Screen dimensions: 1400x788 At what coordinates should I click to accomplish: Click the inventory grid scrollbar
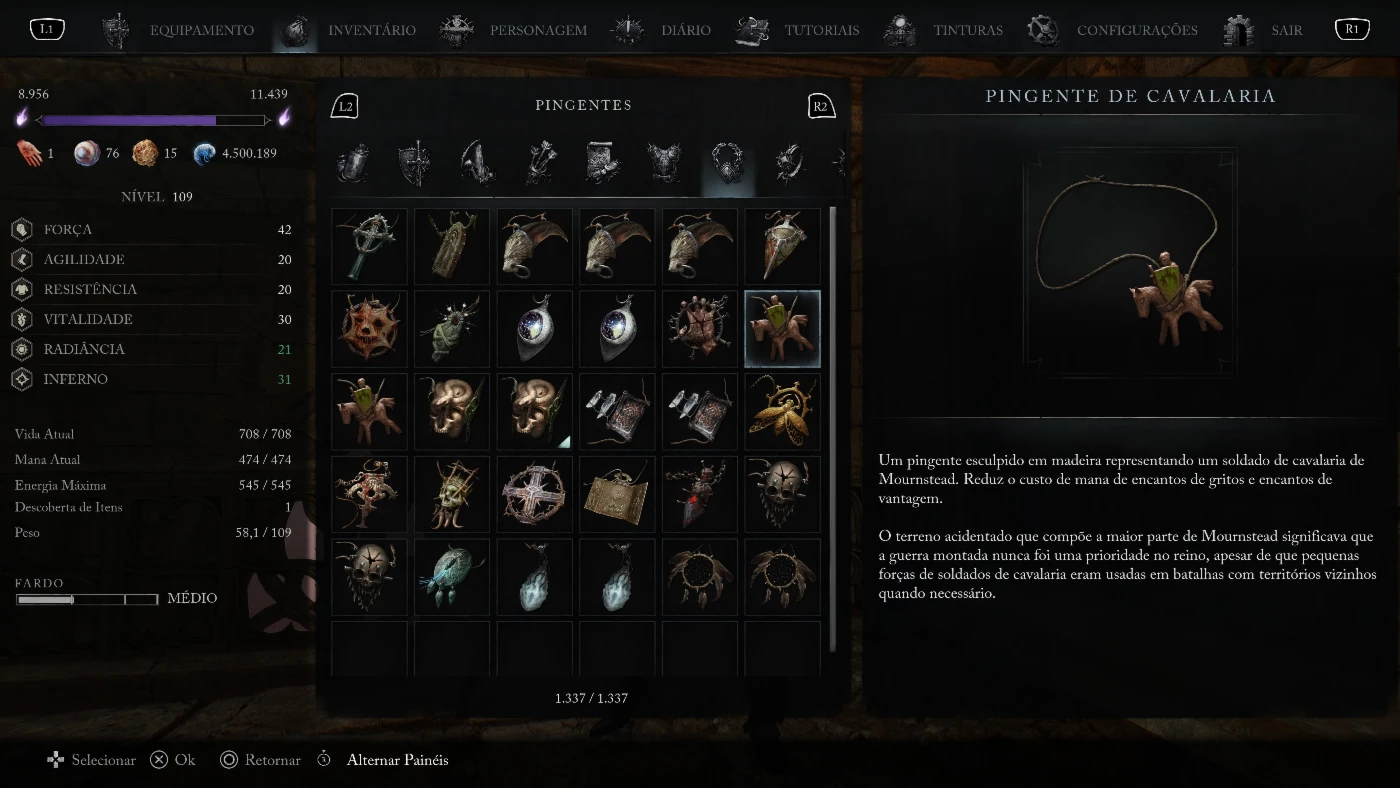pos(832,430)
